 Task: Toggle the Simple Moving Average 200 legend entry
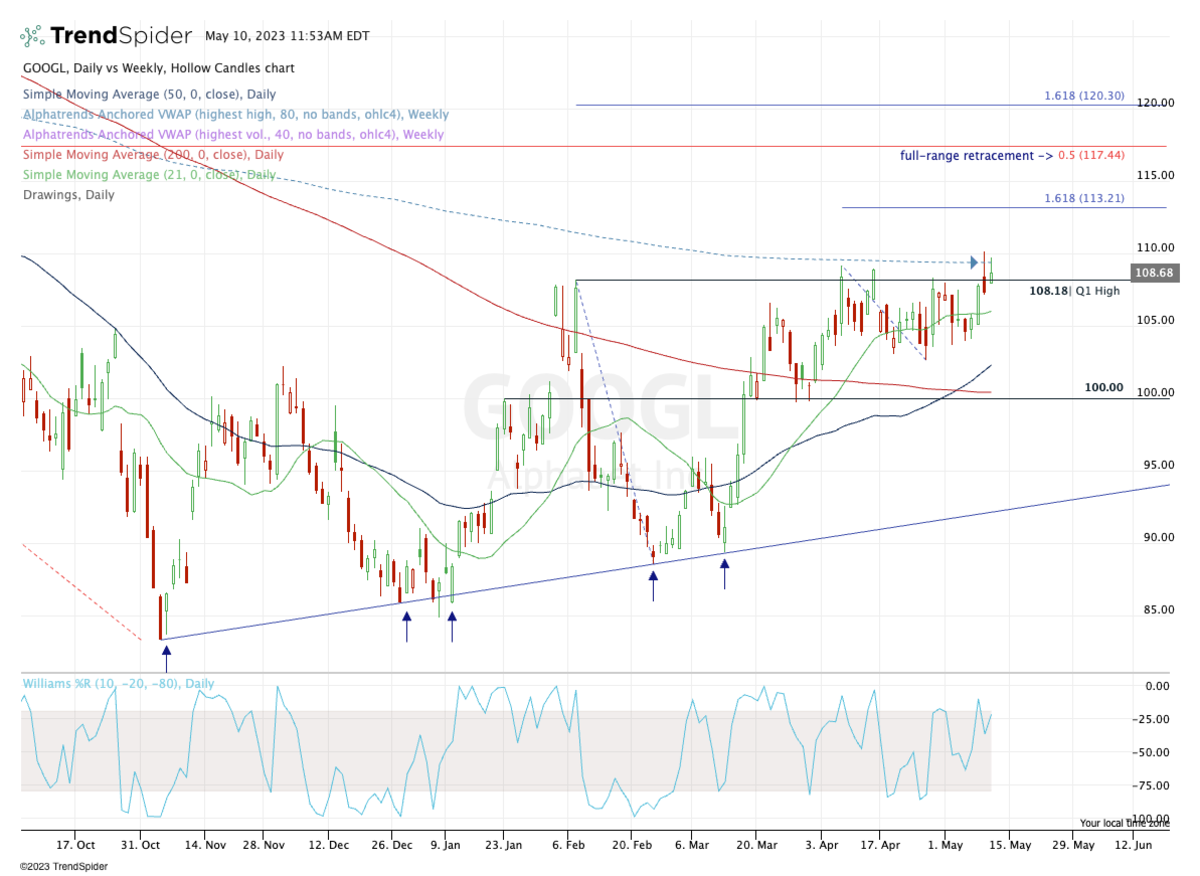pos(152,155)
